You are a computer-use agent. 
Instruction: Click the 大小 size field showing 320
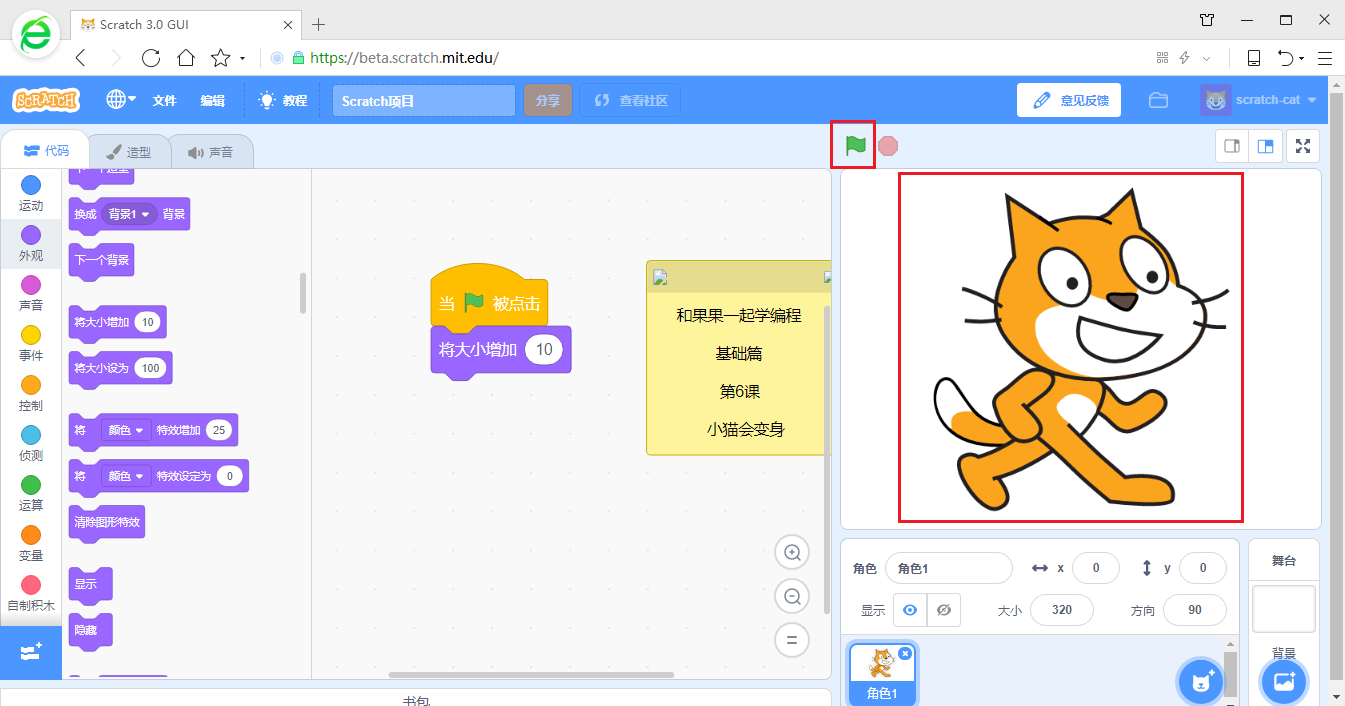(x=1062, y=610)
